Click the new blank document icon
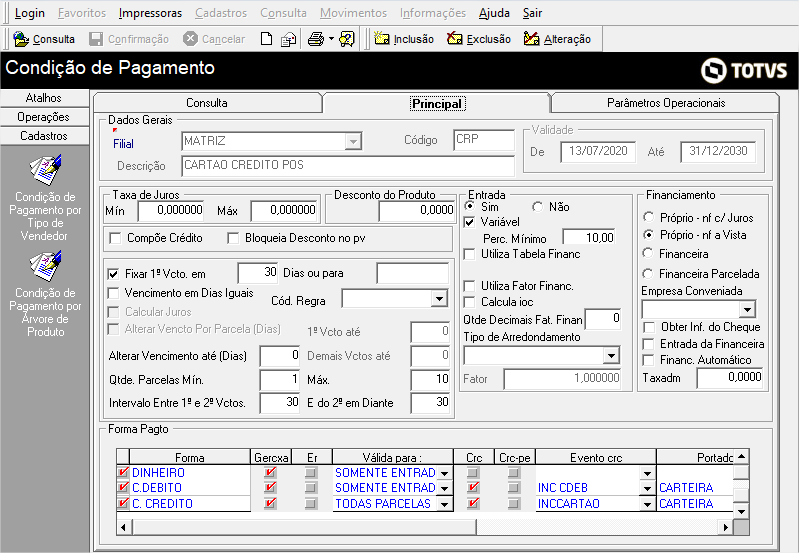Viewport: 799px width, 553px height. pyautogui.click(x=266, y=39)
